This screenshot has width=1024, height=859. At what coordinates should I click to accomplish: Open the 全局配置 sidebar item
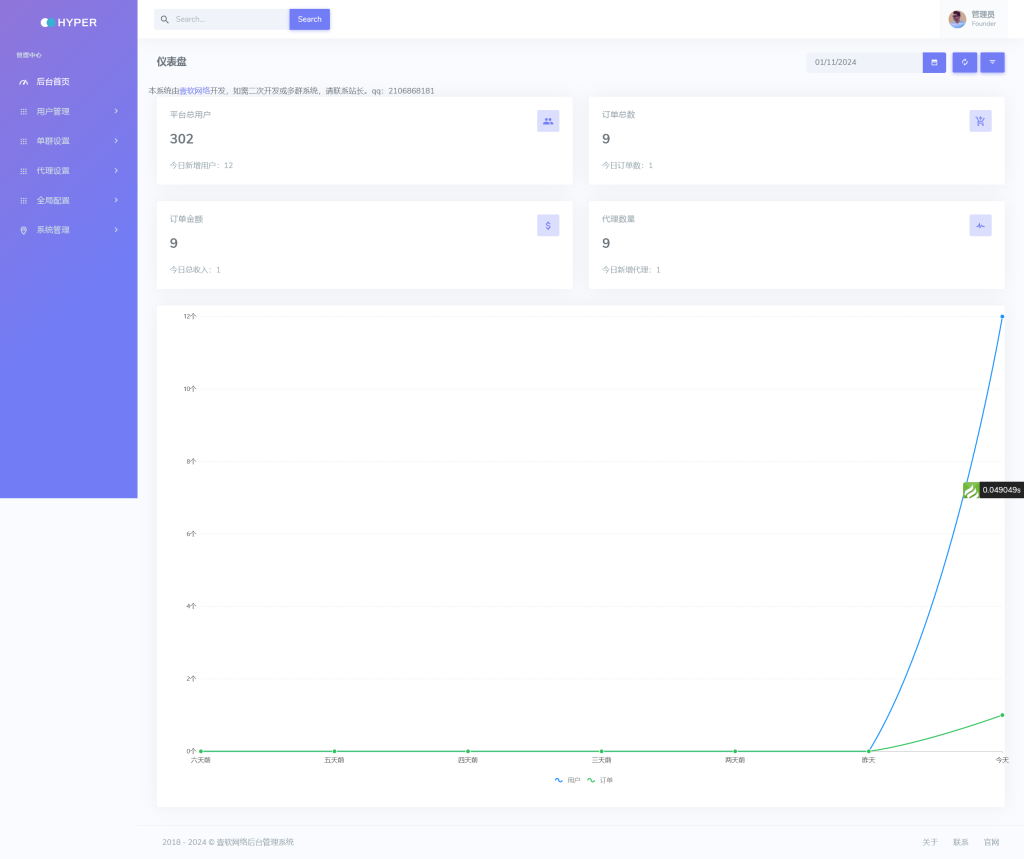pos(68,200)
